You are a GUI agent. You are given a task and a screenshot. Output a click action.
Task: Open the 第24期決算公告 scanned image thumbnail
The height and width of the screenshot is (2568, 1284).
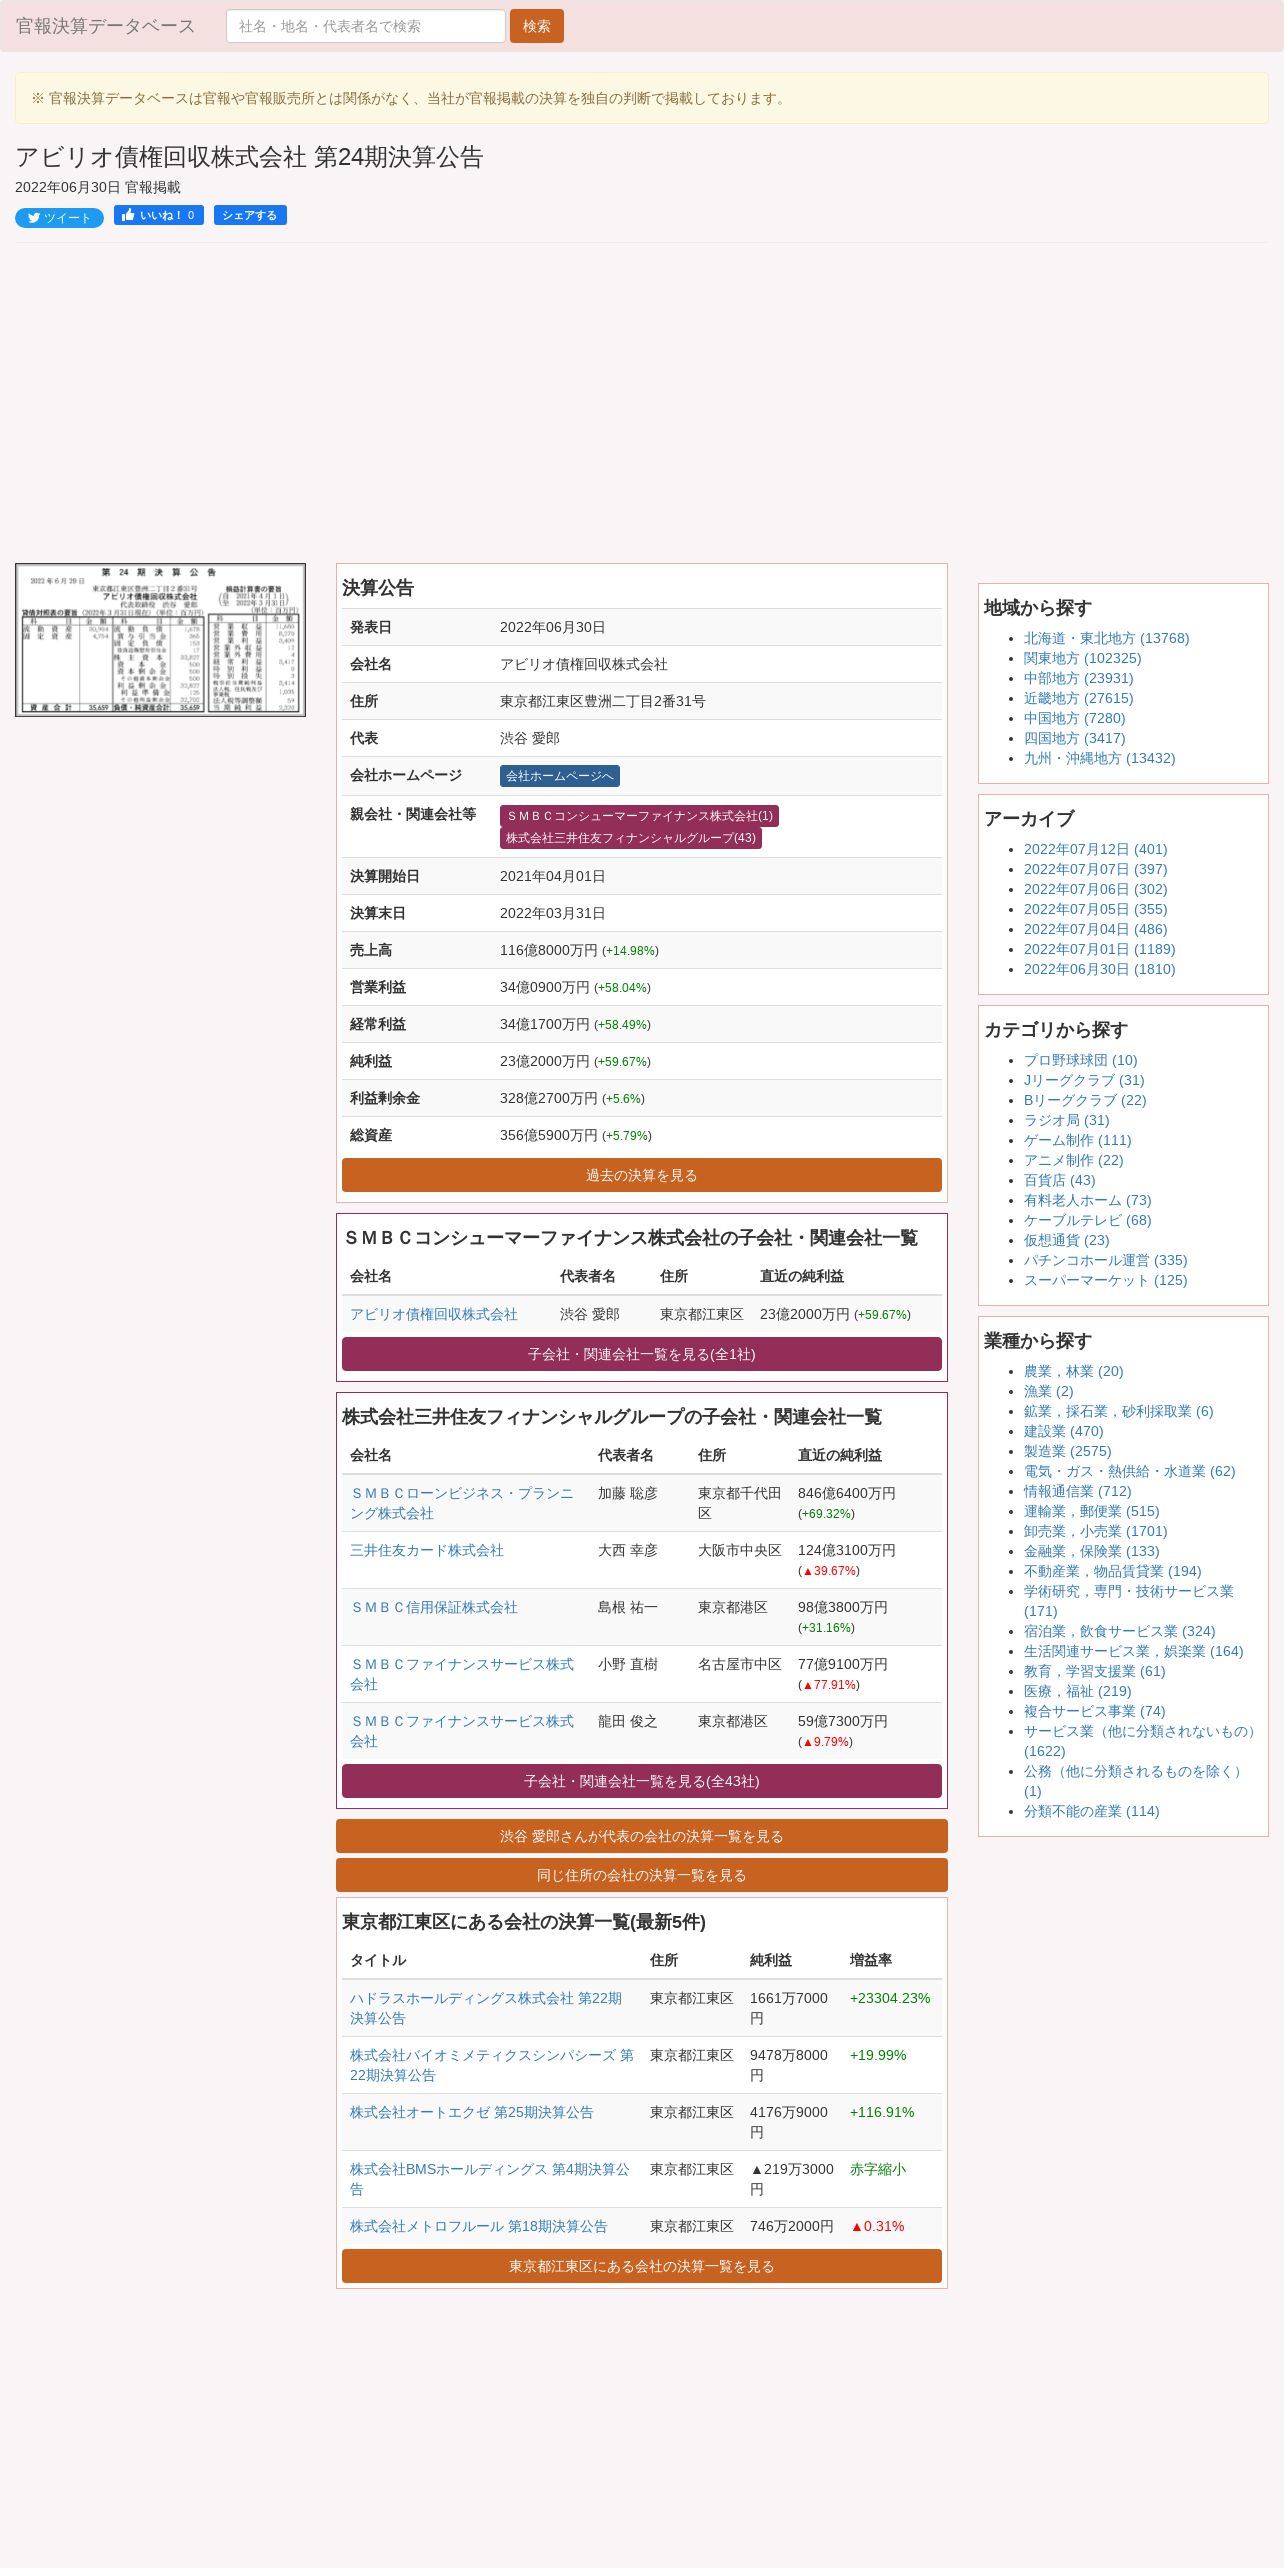(x=160, y=640)
